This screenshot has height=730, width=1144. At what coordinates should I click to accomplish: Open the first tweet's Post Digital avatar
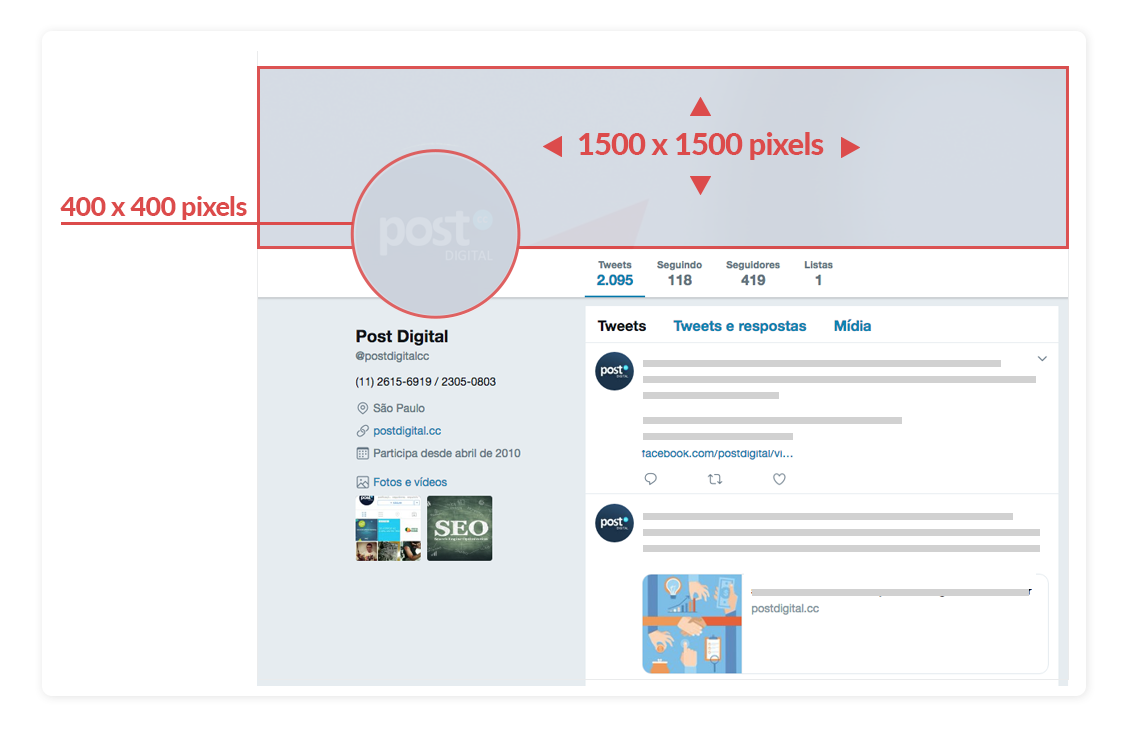coord(614,371)
